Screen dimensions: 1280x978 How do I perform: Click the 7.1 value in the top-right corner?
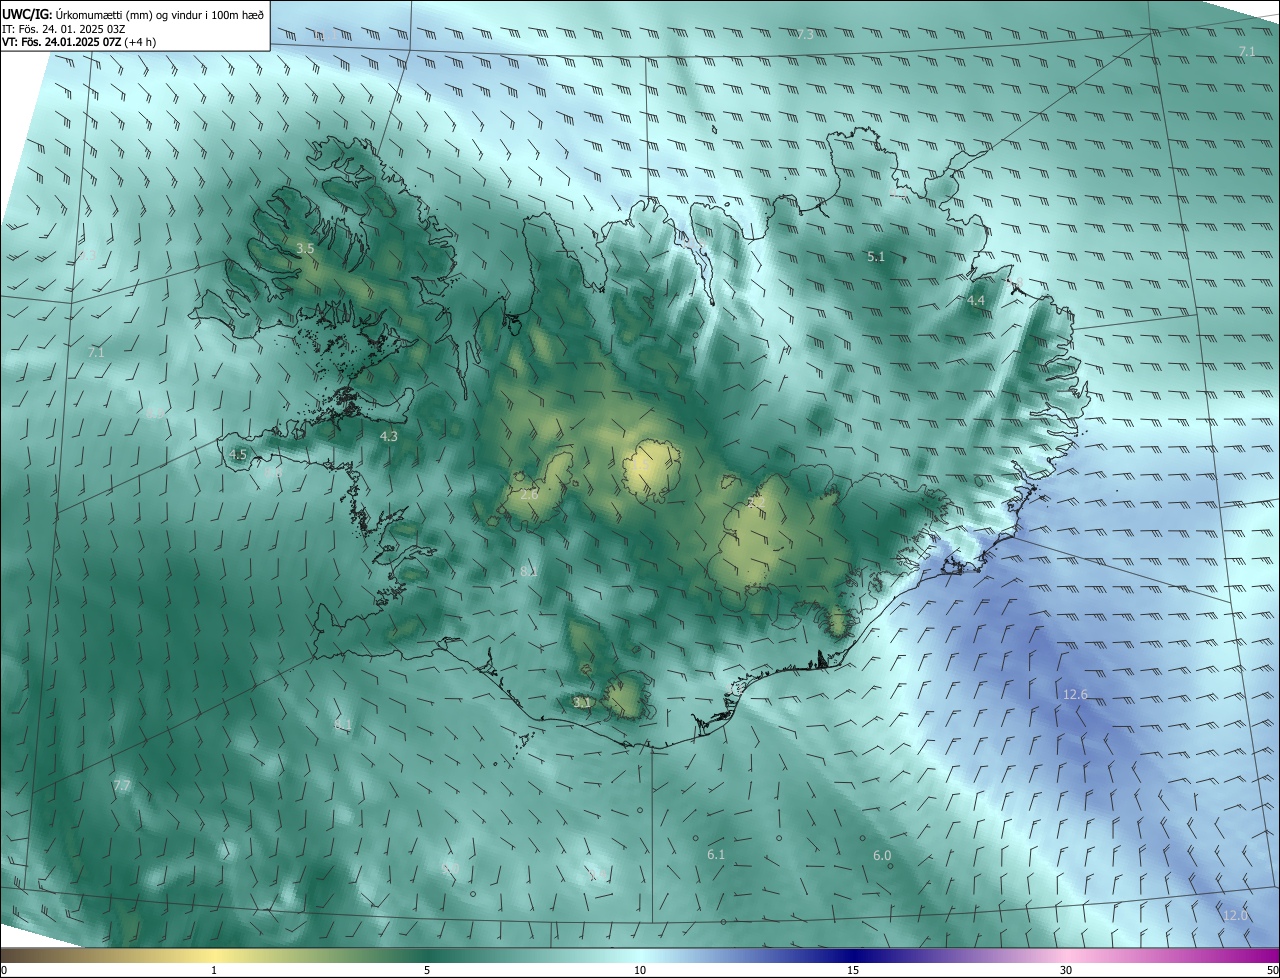tap(1247, 51)
